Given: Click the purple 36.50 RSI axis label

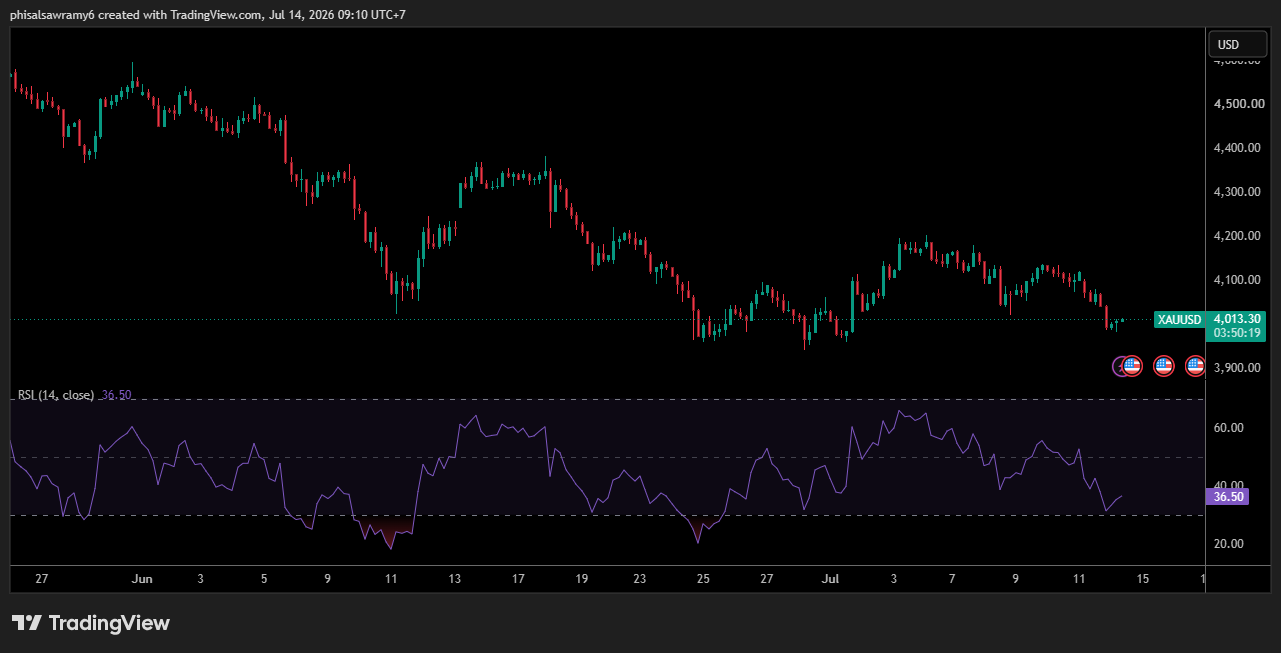Looking at the screenshot, I should (x=1229, y=496).
